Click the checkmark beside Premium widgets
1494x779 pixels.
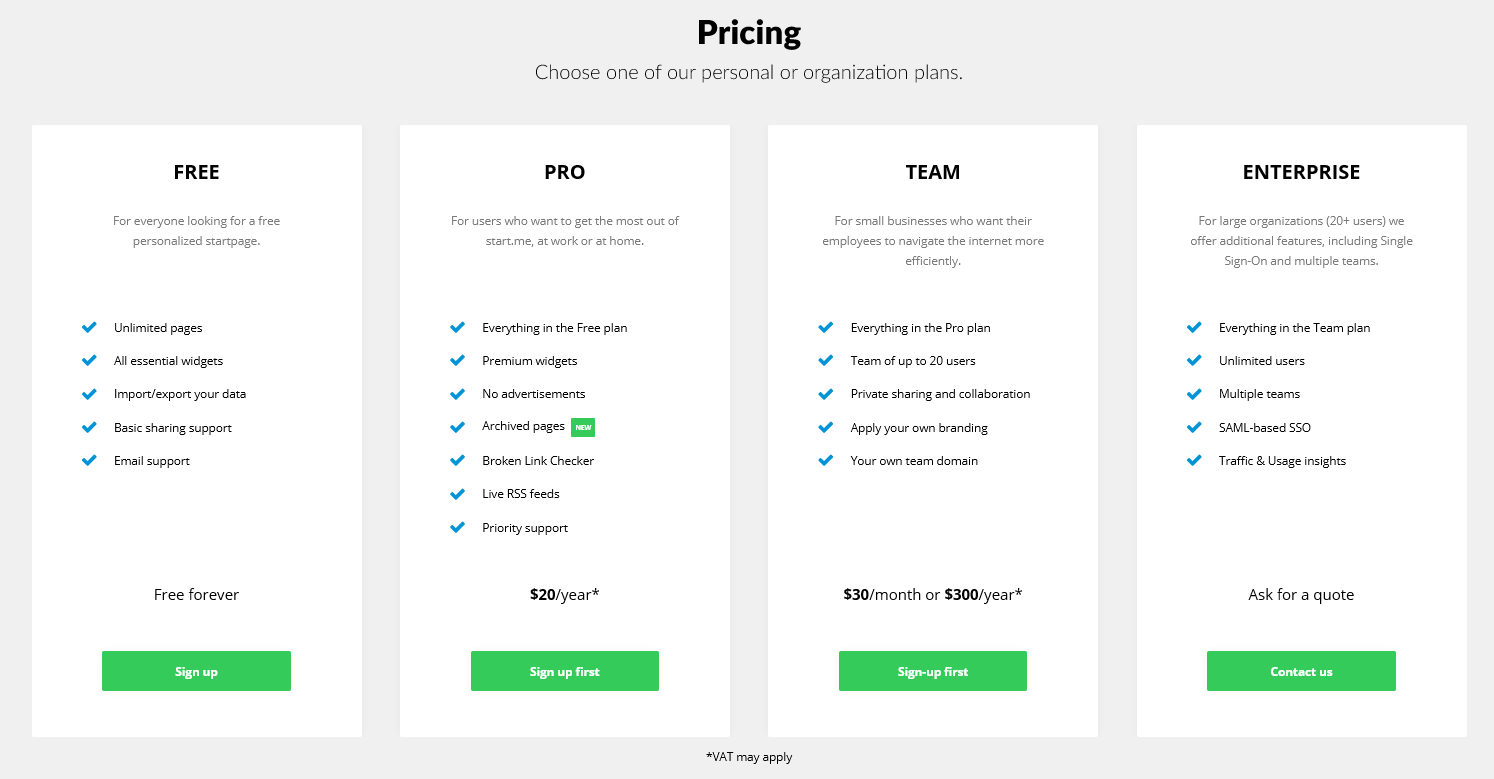point(457,360)
